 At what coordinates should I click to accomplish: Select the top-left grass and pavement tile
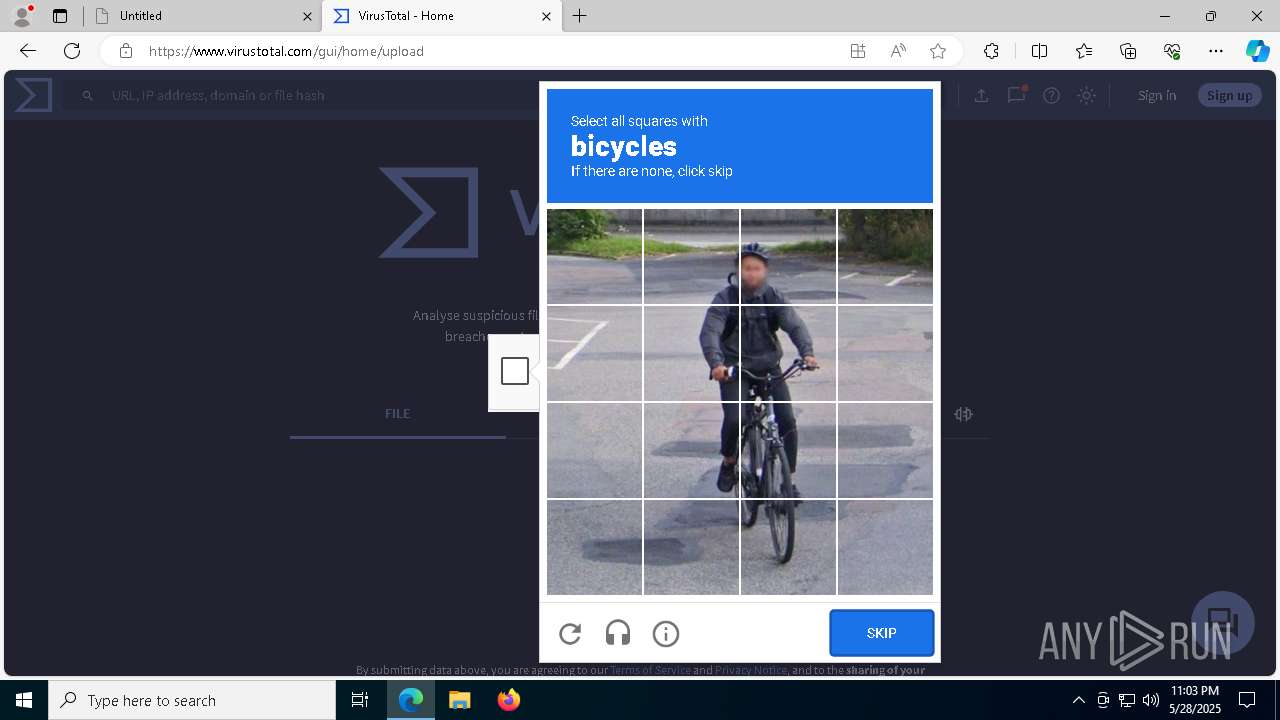pyautogui.click(x=594, y=256)
